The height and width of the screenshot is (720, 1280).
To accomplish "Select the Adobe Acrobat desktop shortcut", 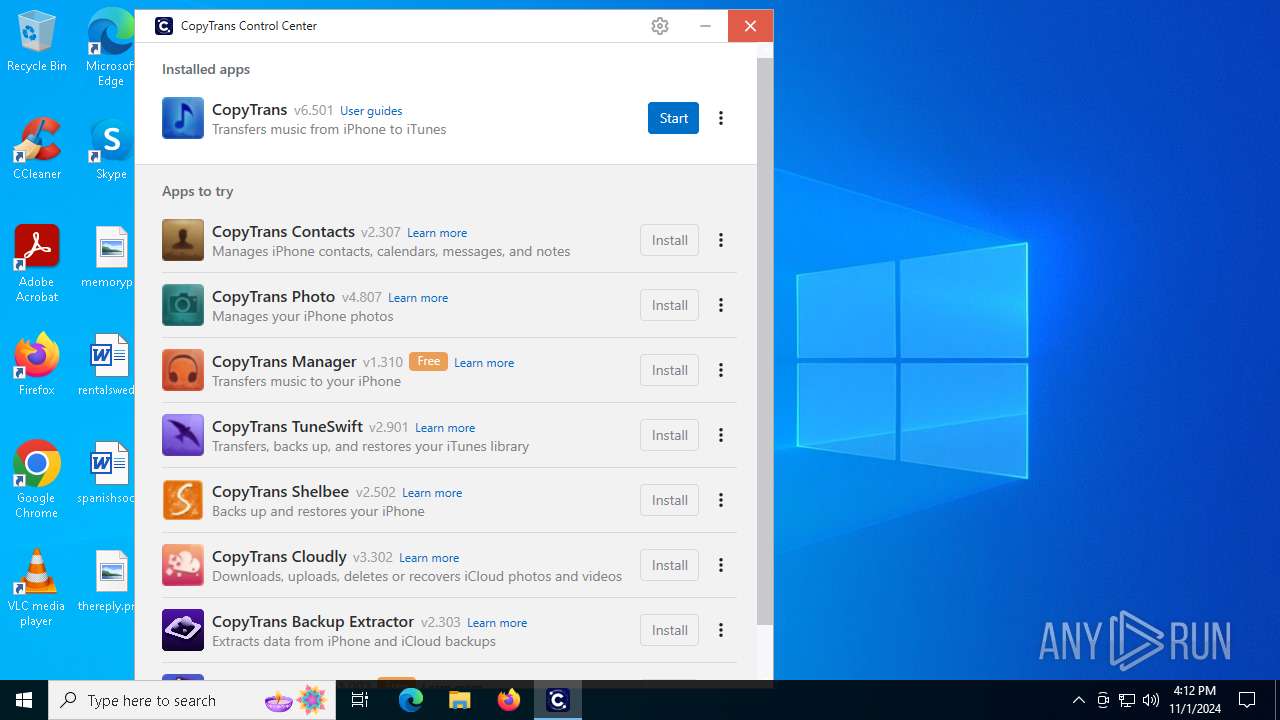I will click(x=37, y=264).
